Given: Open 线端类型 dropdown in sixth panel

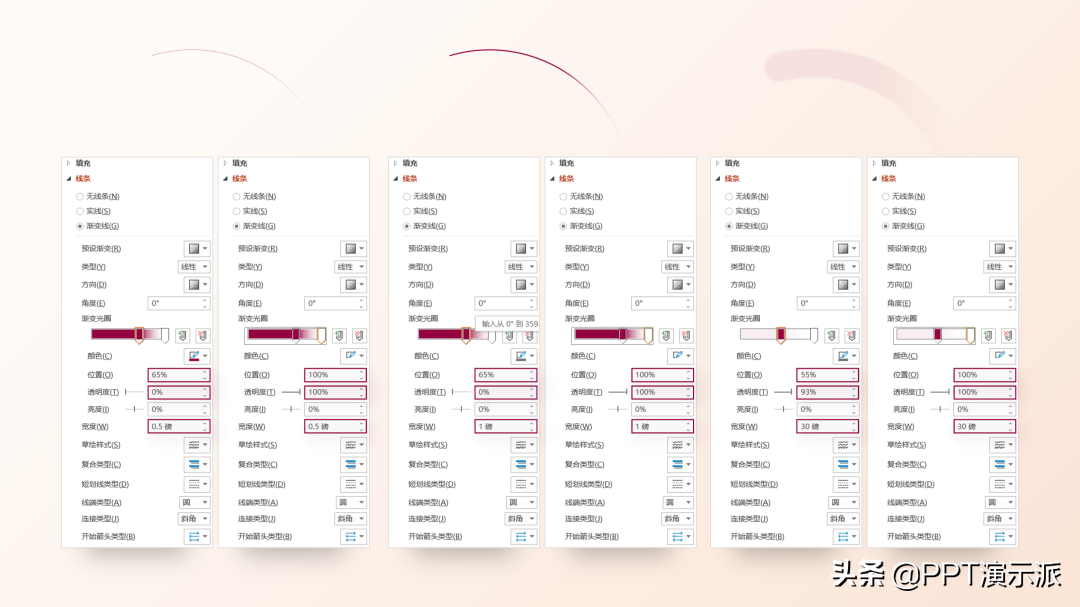Looking at the screenshot, I should [x=1000, y=502].
